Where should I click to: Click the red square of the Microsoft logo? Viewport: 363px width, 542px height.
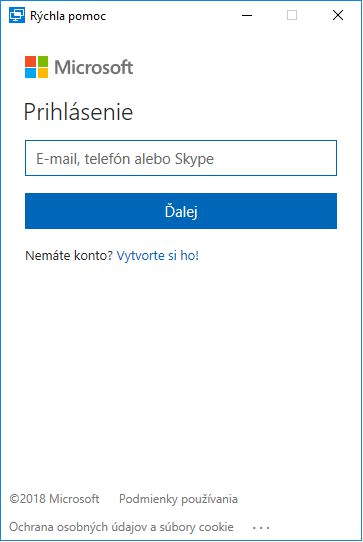click(x=30, y=61)
